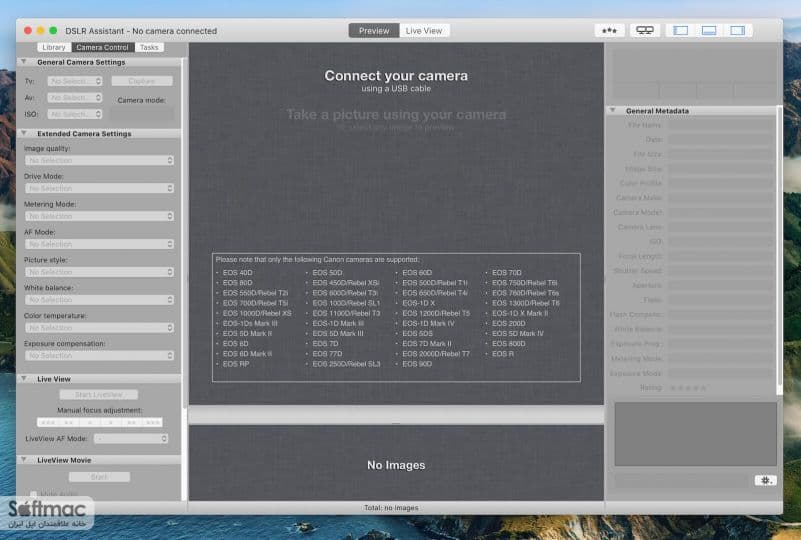Open the Library tab

pyautogui.click(x=54, y=47)
